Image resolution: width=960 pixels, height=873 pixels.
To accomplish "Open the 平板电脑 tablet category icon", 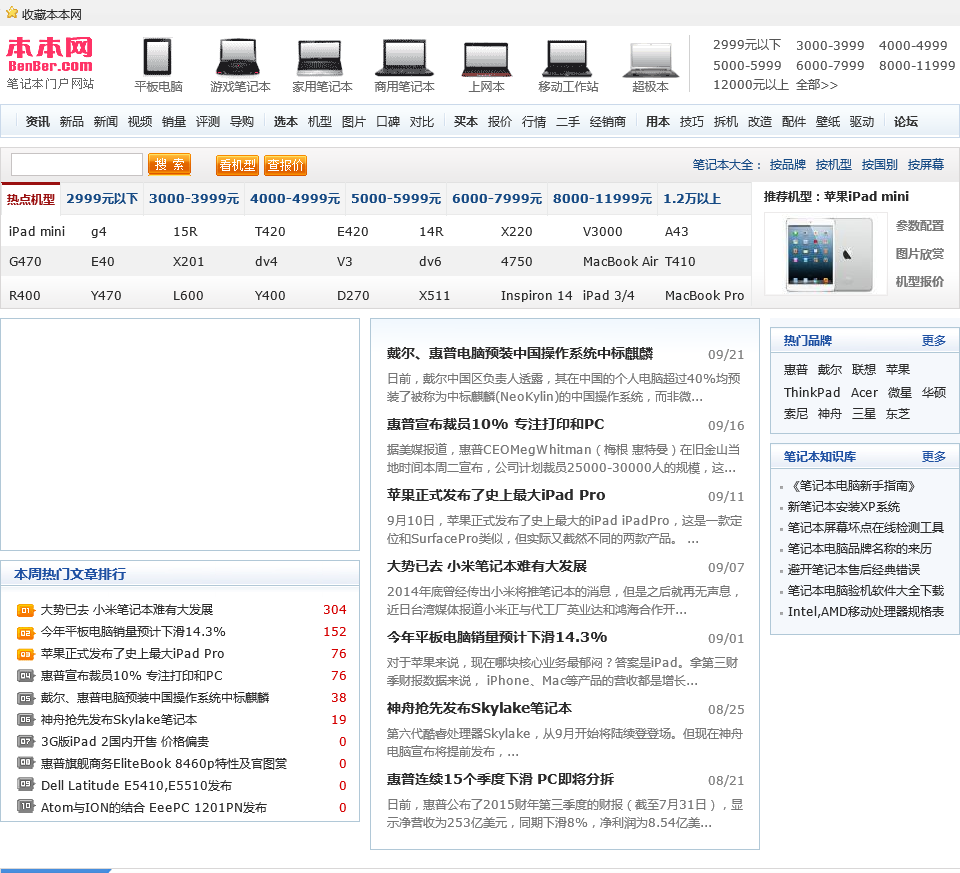I will point(158,57).
